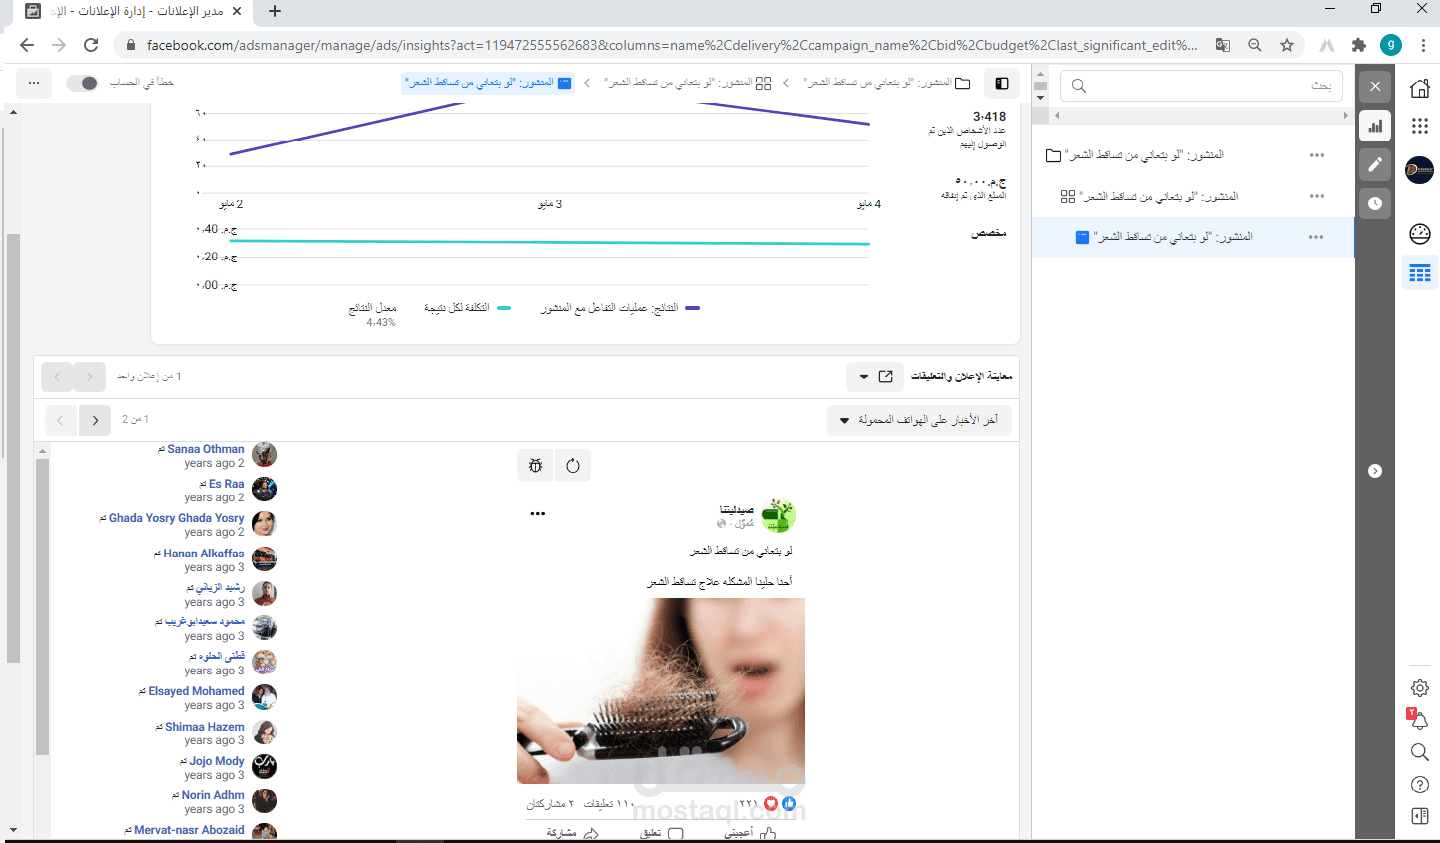The width and height of the screenshot is (1440, 843).
Task: Open the settings gear in sidebar
Action: (1420, 688)
